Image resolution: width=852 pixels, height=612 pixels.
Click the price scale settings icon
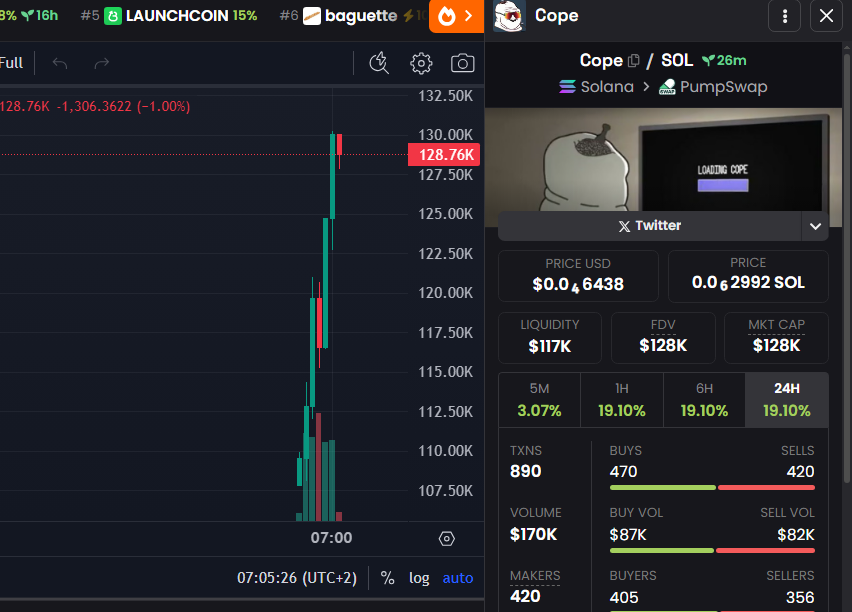coord(447,539)
